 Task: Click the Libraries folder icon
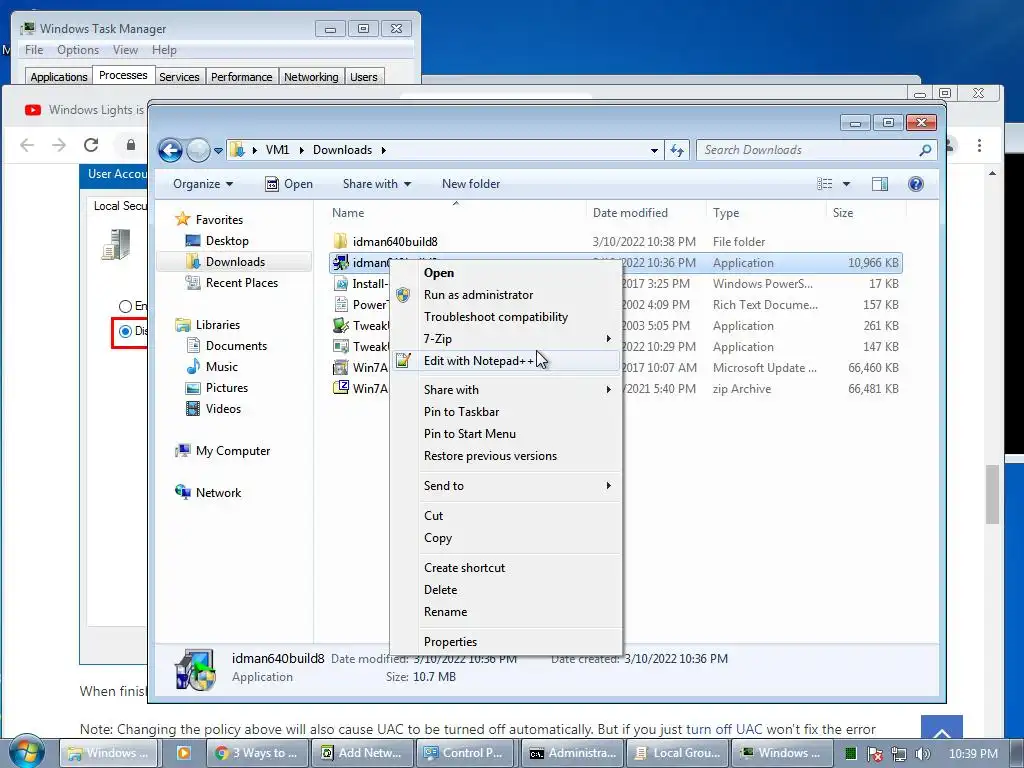(x=183, y=325)
